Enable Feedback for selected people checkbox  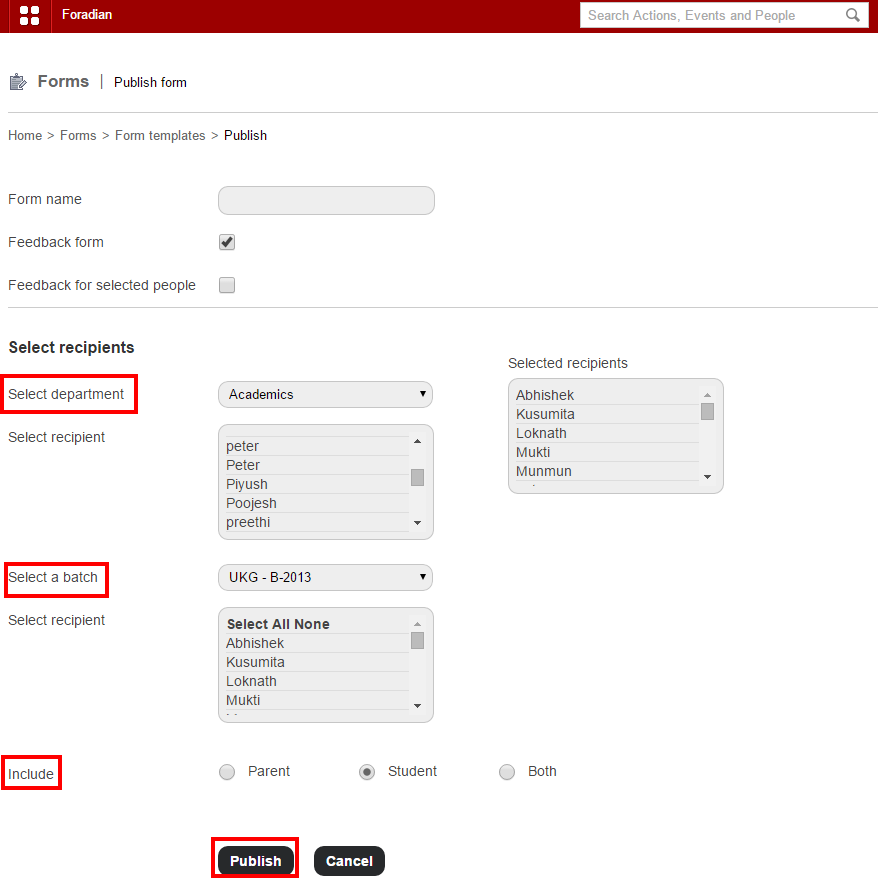pos(227,285)
